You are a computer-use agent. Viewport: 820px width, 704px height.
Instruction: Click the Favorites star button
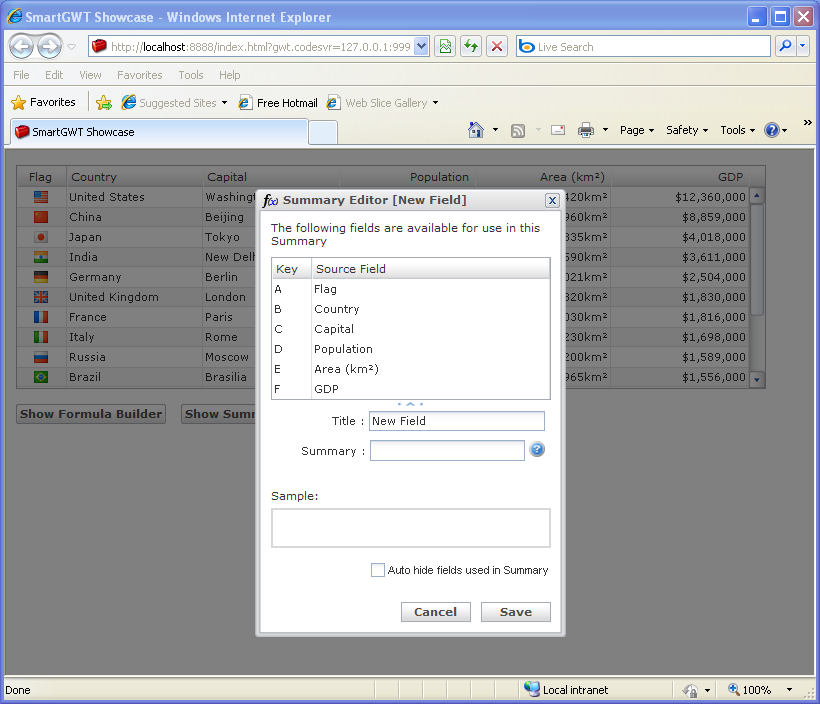43,102
